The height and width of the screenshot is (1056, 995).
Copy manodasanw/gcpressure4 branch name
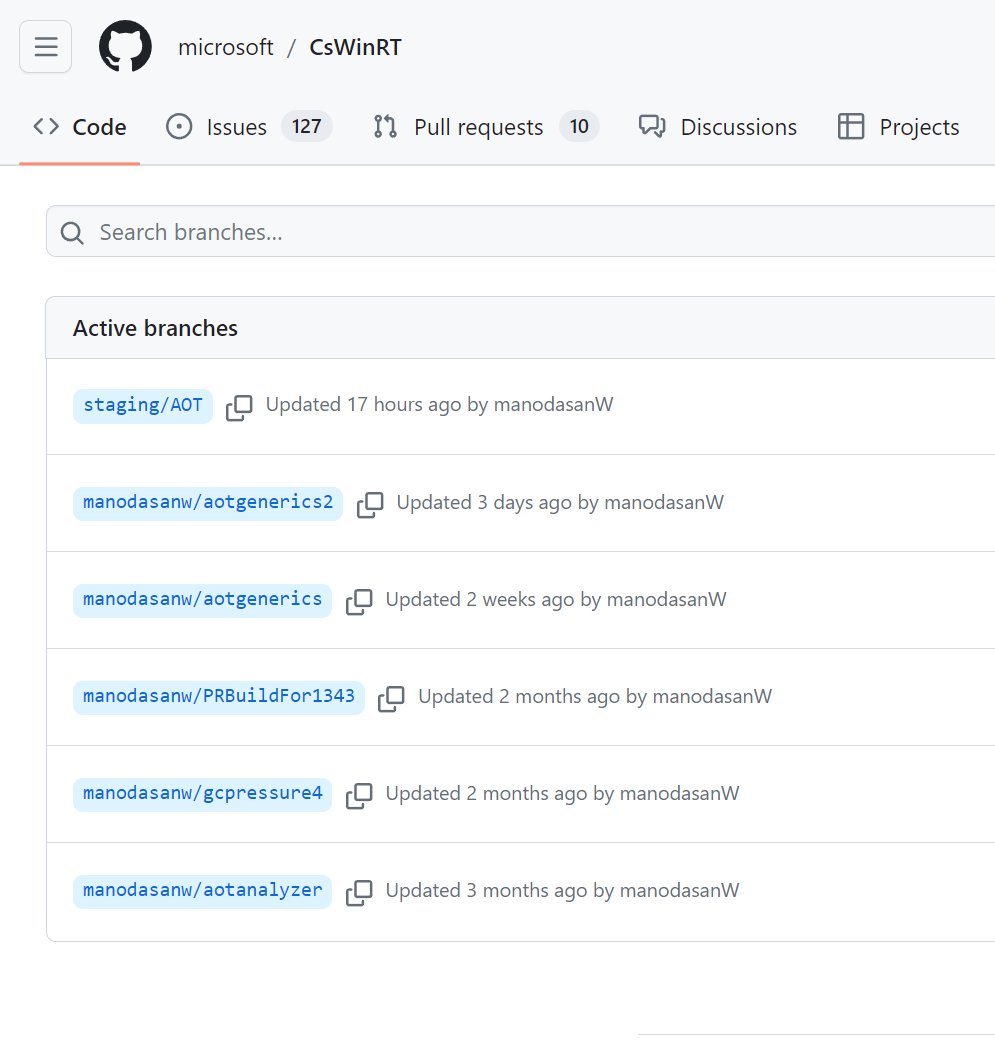tap(359, 795)
